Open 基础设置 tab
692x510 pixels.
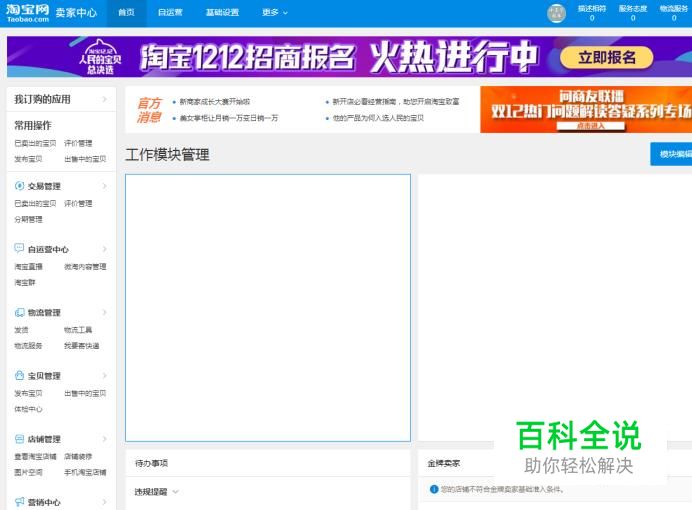point(222,12)
